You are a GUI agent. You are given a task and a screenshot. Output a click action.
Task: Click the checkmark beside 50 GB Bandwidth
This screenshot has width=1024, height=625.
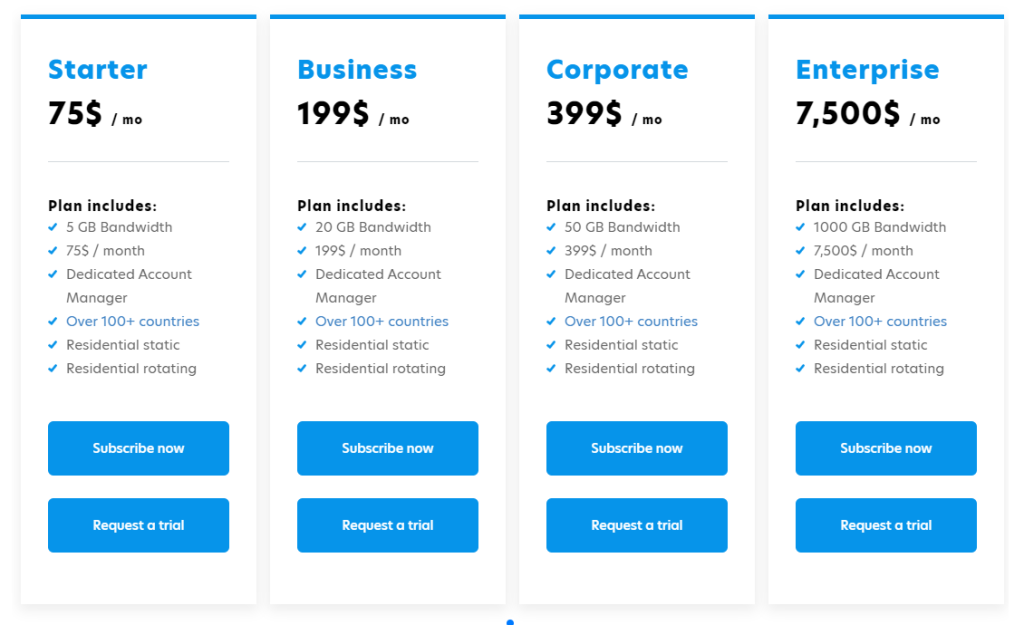click(552, 227)
